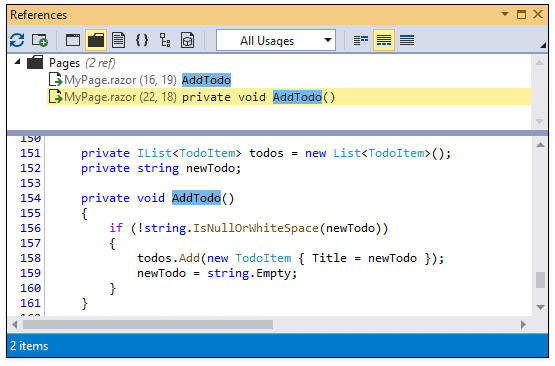Click code preview scroll down arrow
The image size is (555, 366).
pyautogui.click(x=540, y=307)
